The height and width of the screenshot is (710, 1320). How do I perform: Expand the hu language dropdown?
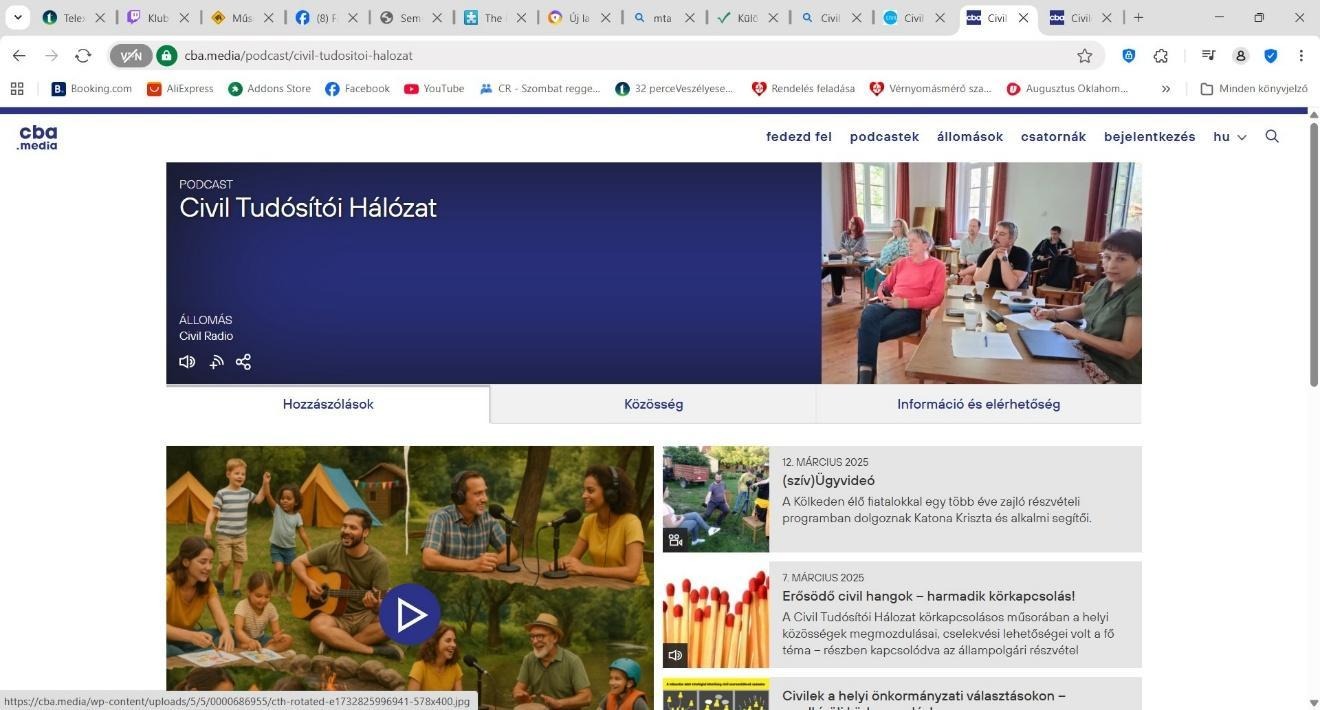tap(1229, 137)
